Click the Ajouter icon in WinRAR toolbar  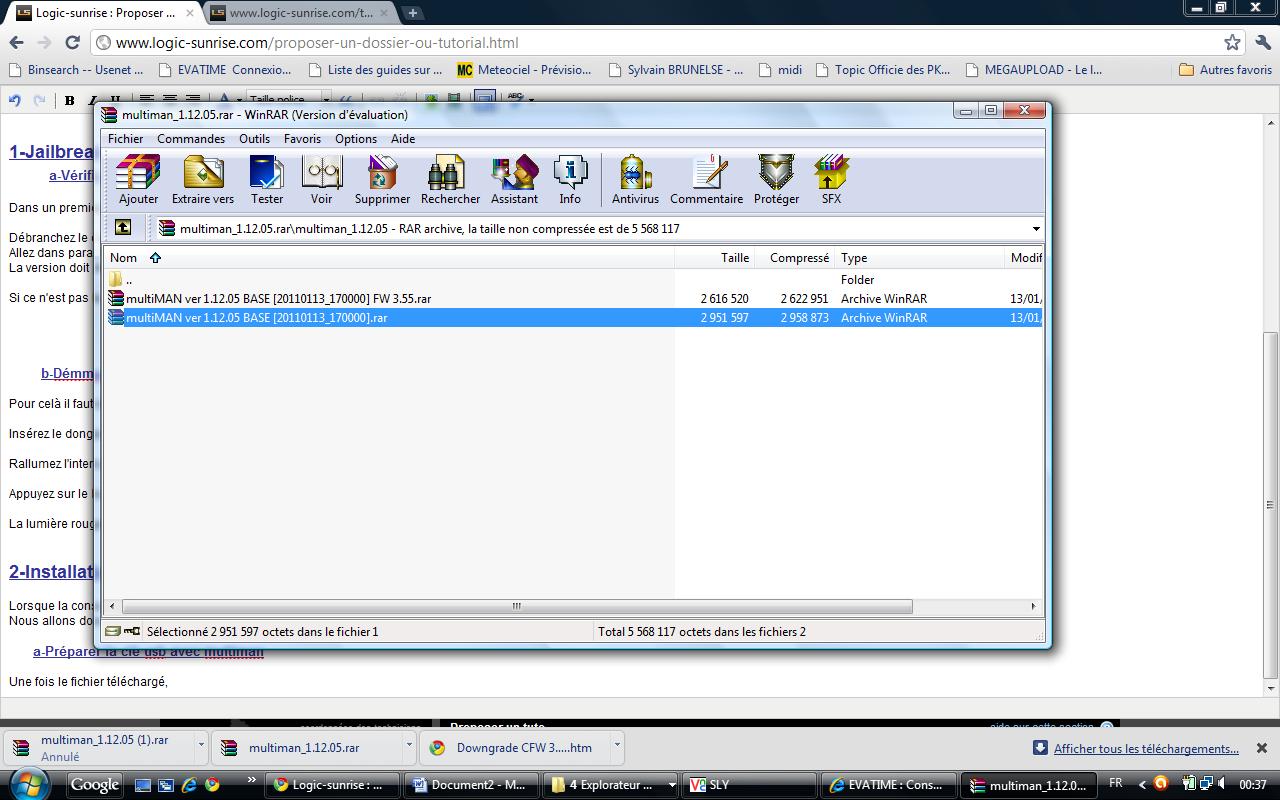(x=138, y=180)
